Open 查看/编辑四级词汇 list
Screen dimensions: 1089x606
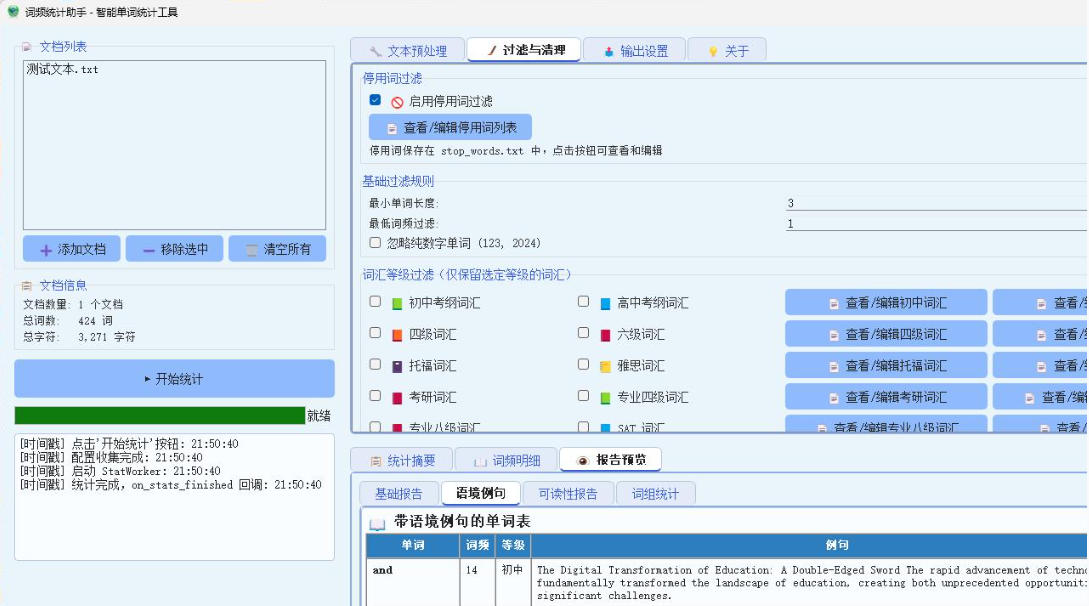(x=886, y=334)
